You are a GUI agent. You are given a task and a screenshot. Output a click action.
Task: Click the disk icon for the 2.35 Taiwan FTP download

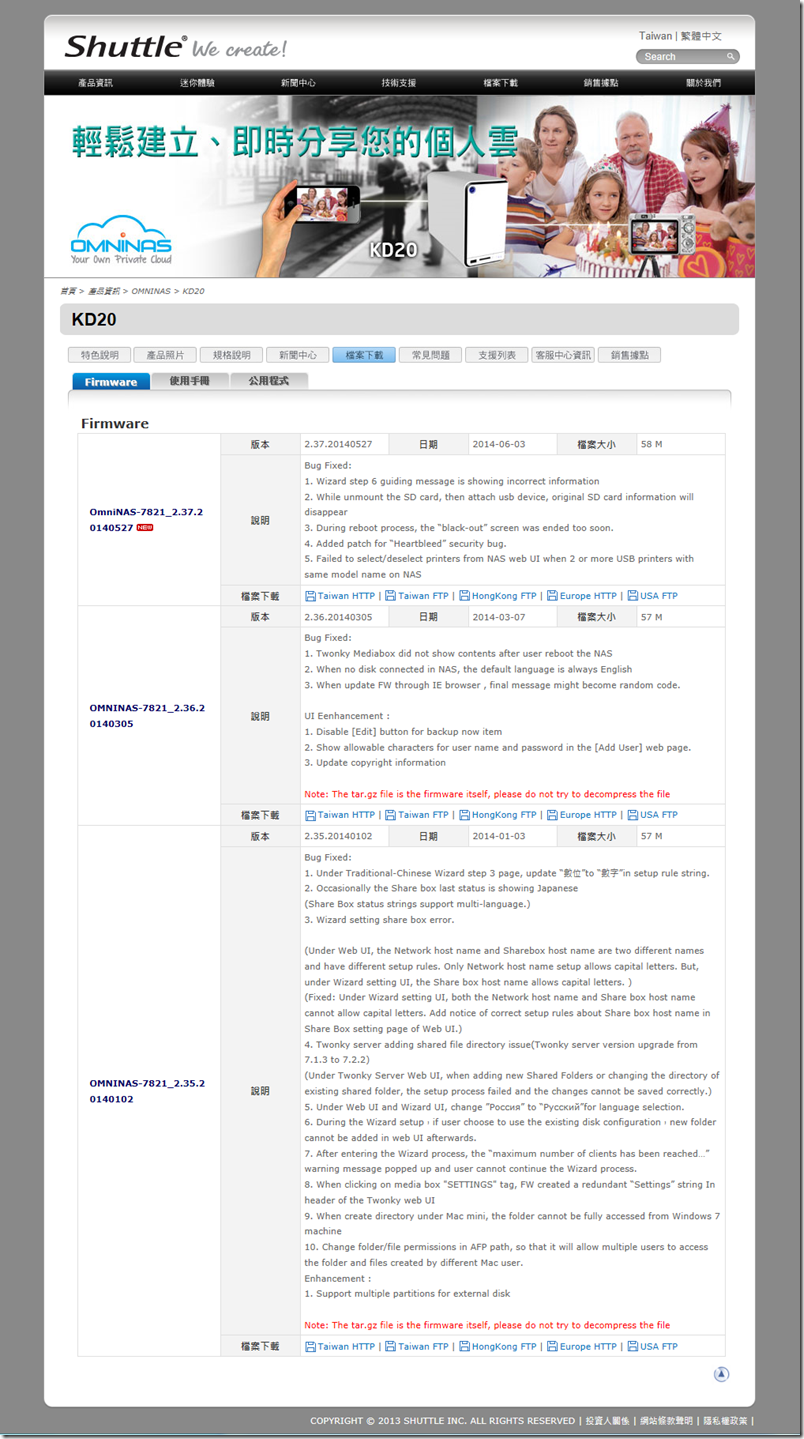pyautogui.click(x=391, y=1347)
